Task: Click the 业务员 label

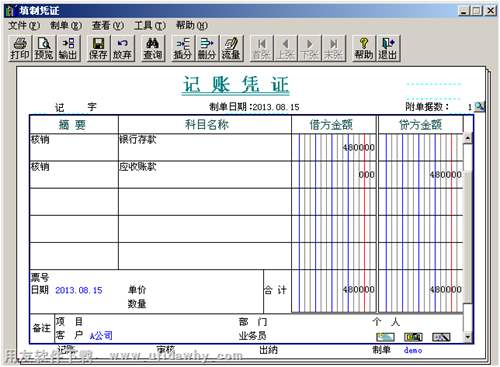Action: pyautogui.click(x=252, y=336)
